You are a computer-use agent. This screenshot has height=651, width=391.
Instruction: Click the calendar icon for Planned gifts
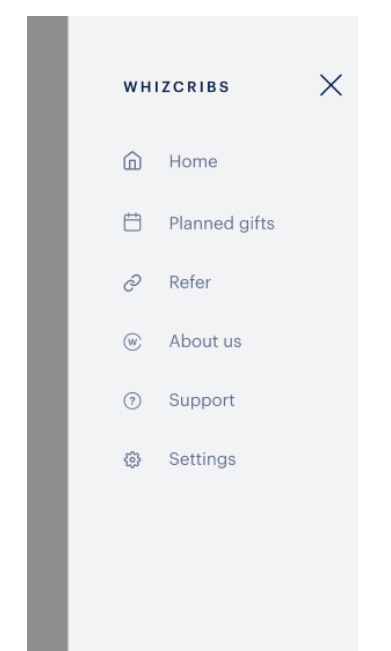(x=132, y=222)
